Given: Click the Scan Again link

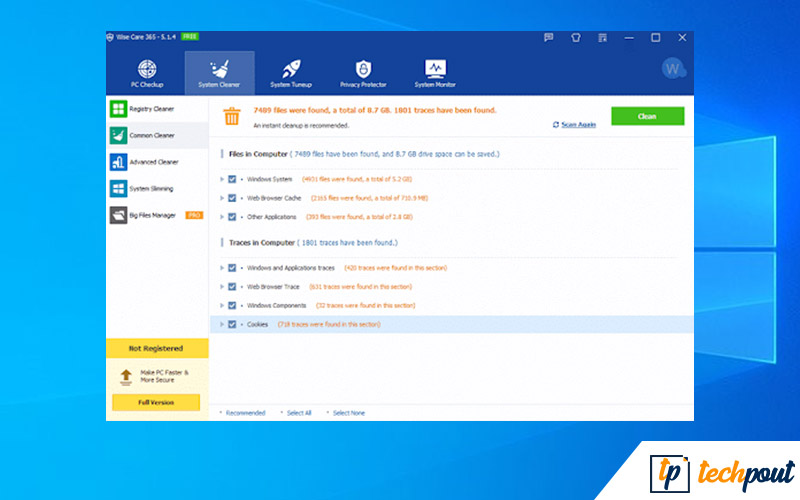Looking at the screenshot, I should click(574, 125).
